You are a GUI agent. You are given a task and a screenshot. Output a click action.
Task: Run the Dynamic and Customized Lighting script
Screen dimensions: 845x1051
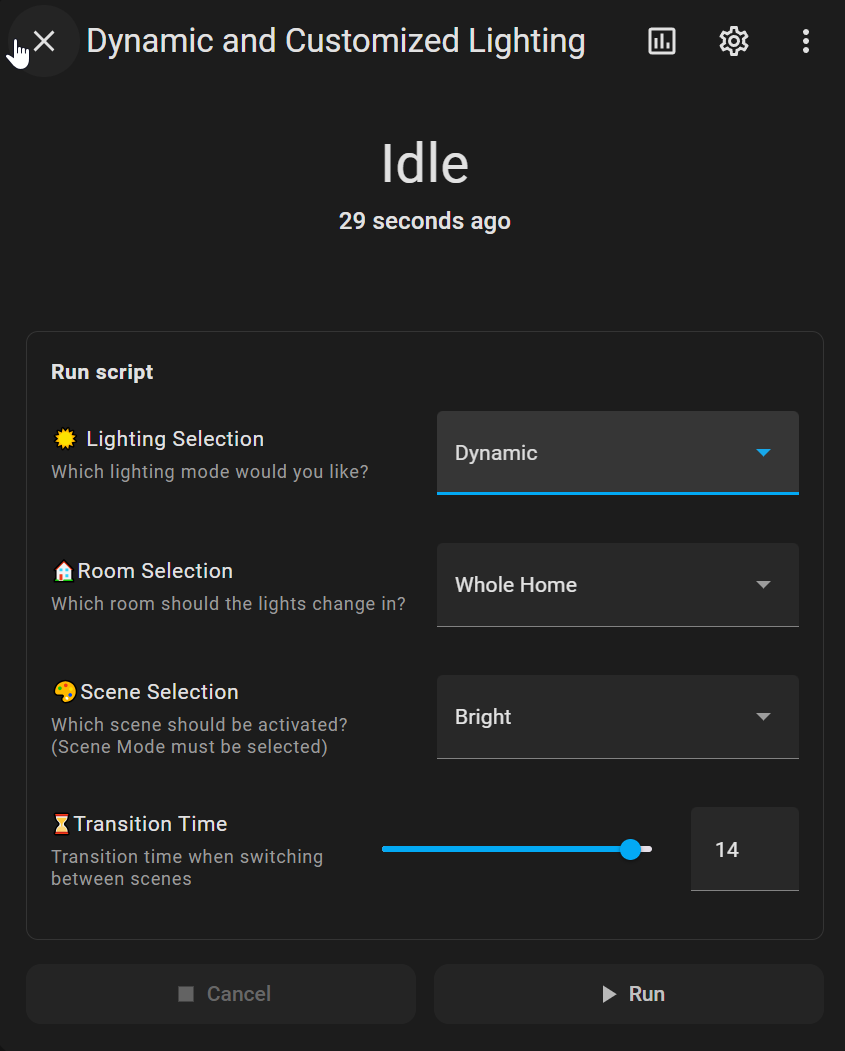point(629,993)
